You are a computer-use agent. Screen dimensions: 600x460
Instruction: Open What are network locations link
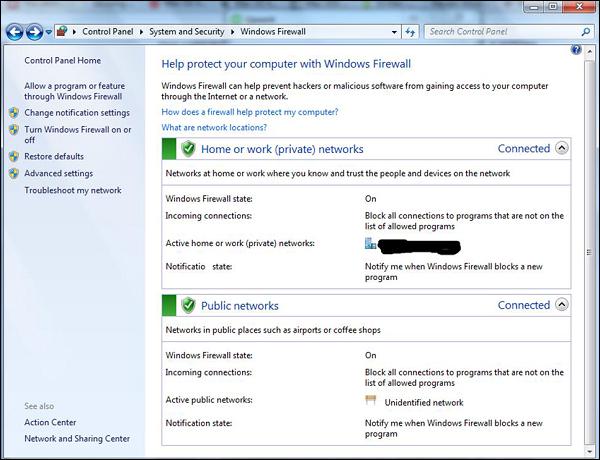pyautogui.click(x=214, y=127)
